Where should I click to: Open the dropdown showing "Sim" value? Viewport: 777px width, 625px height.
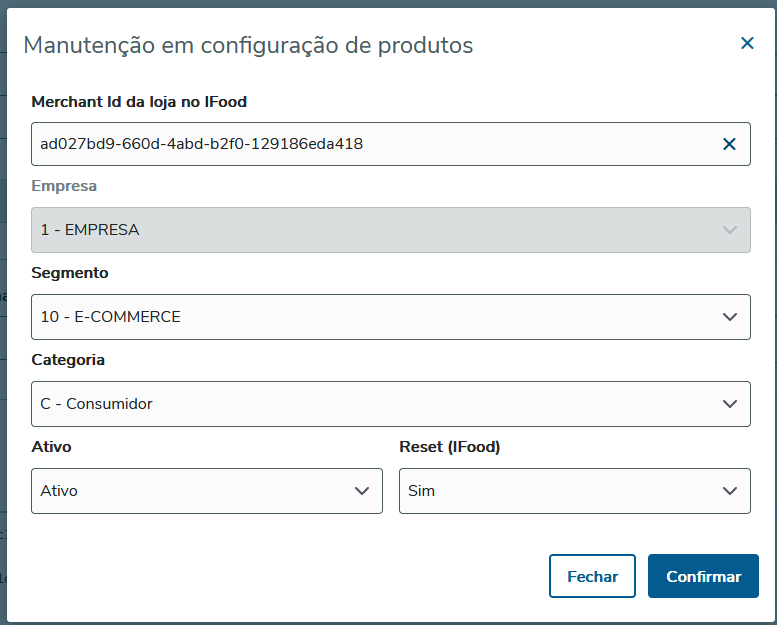pos(560,491)
